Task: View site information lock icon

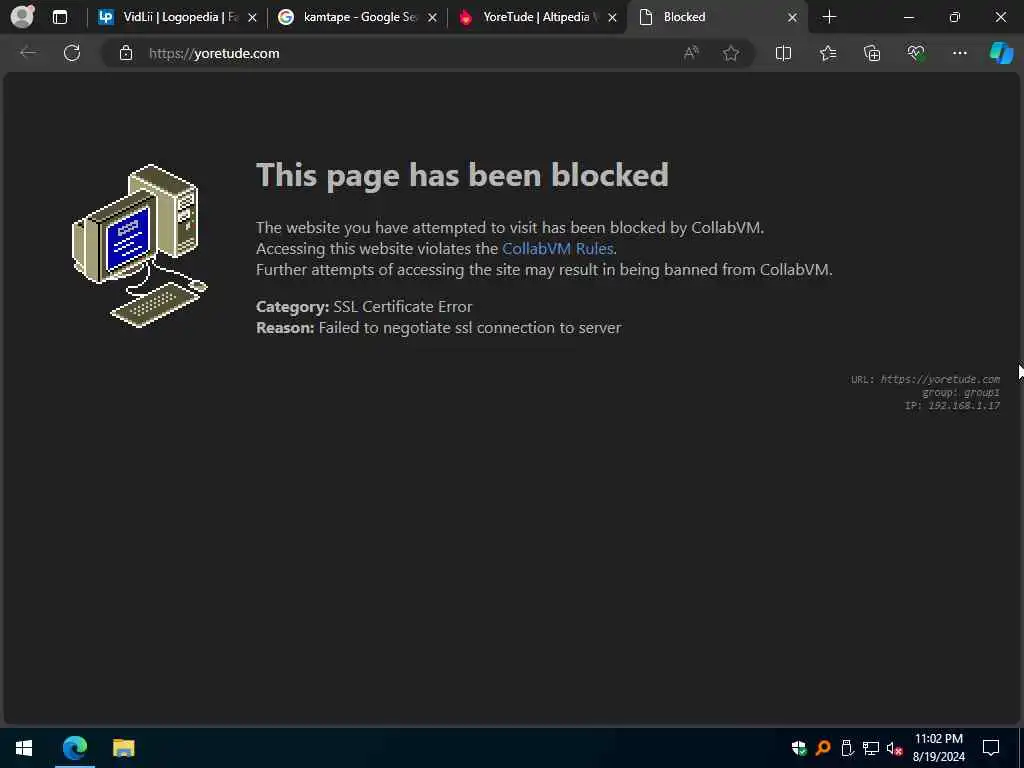Action: point(126,53)
